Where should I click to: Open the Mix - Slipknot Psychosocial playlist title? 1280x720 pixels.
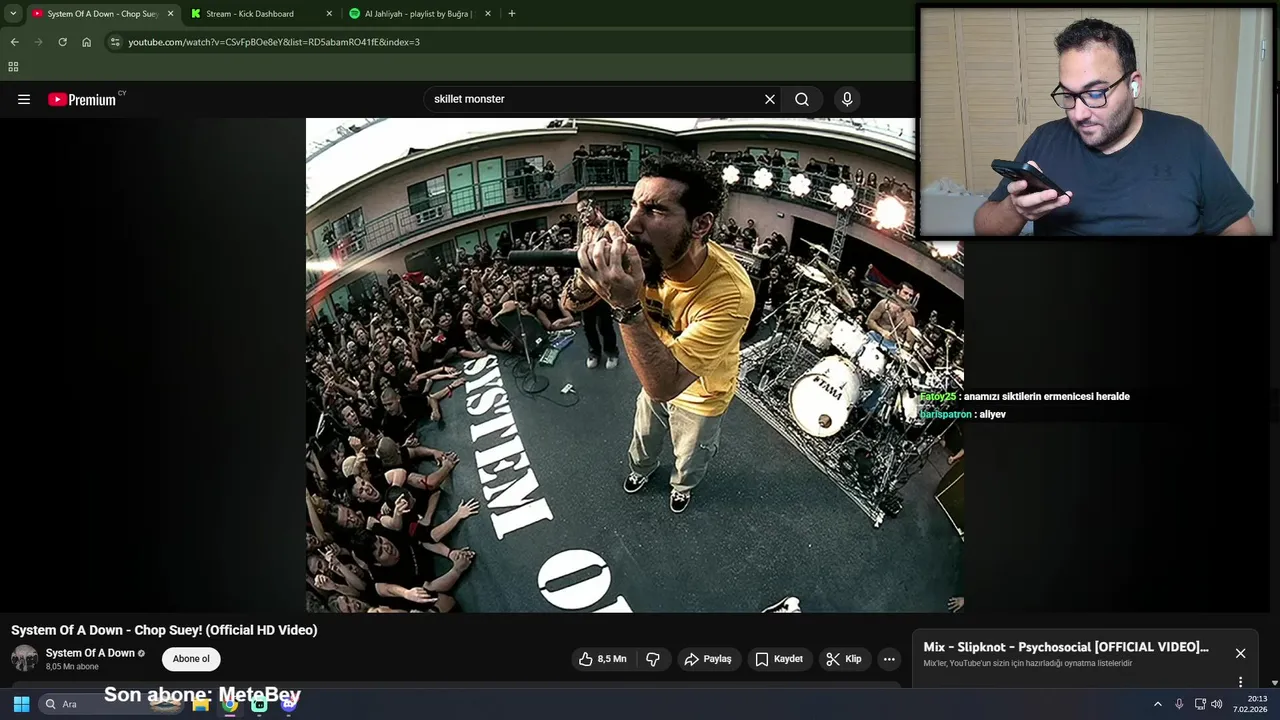pos(1066,647)
